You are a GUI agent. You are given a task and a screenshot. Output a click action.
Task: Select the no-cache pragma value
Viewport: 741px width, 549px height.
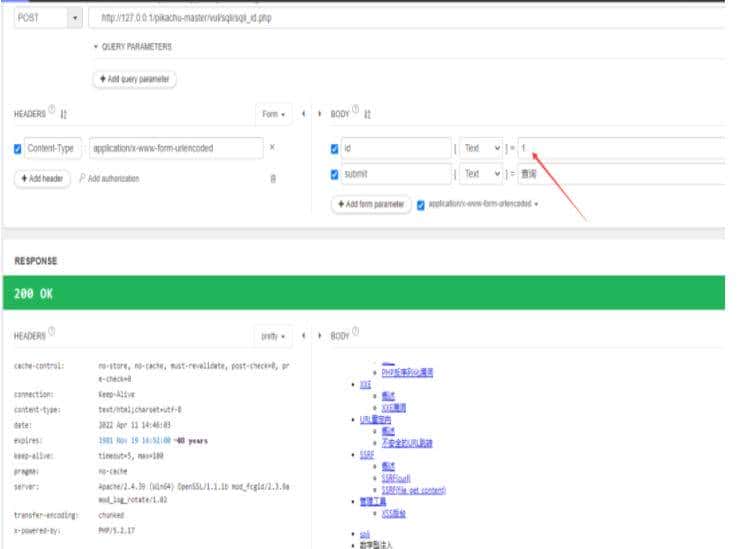(112, 472)
